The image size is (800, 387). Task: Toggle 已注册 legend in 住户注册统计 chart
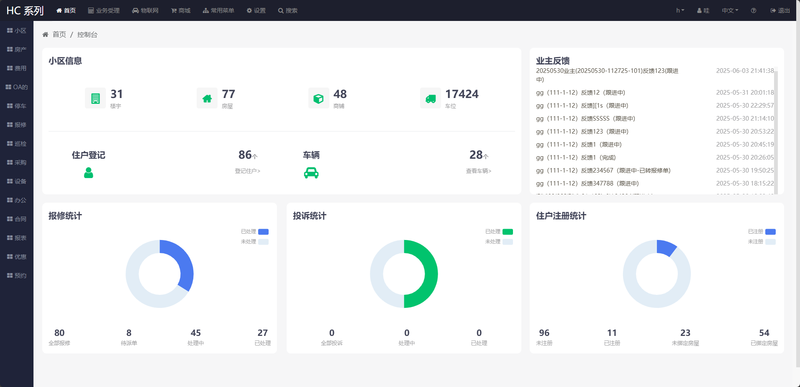[x=761, y=231]
